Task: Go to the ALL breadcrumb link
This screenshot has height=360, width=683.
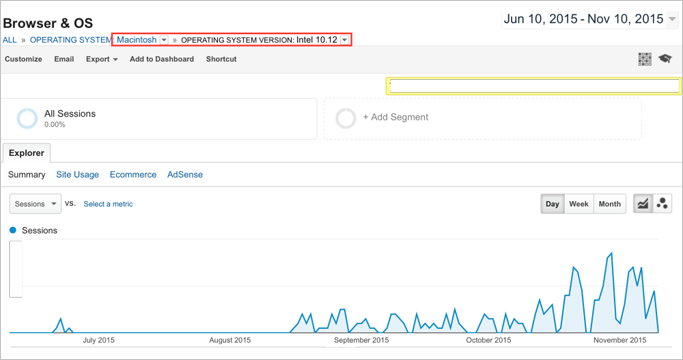Action: pyautogui.click(x=10, y=40)
